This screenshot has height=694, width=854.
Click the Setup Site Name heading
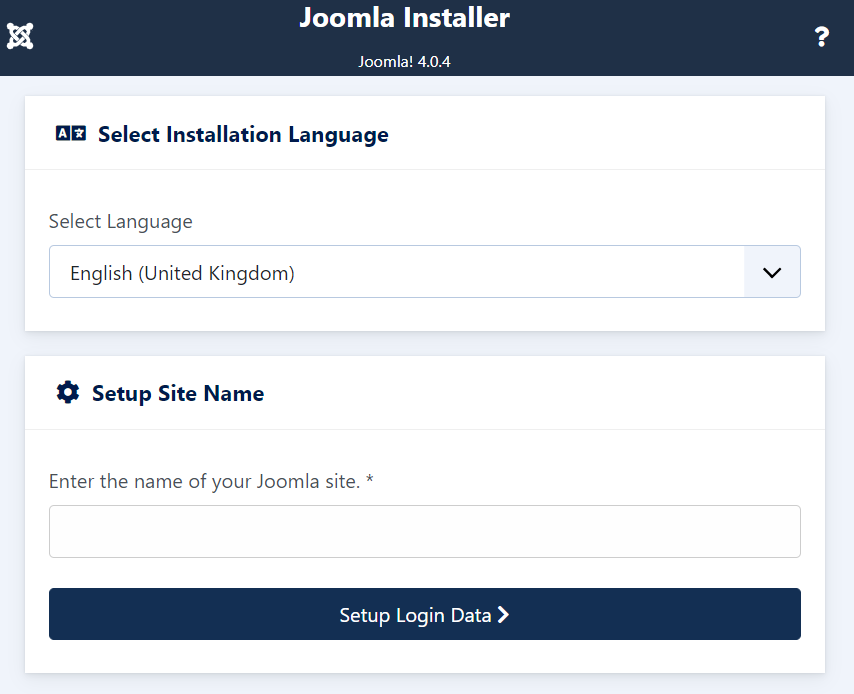178,393
